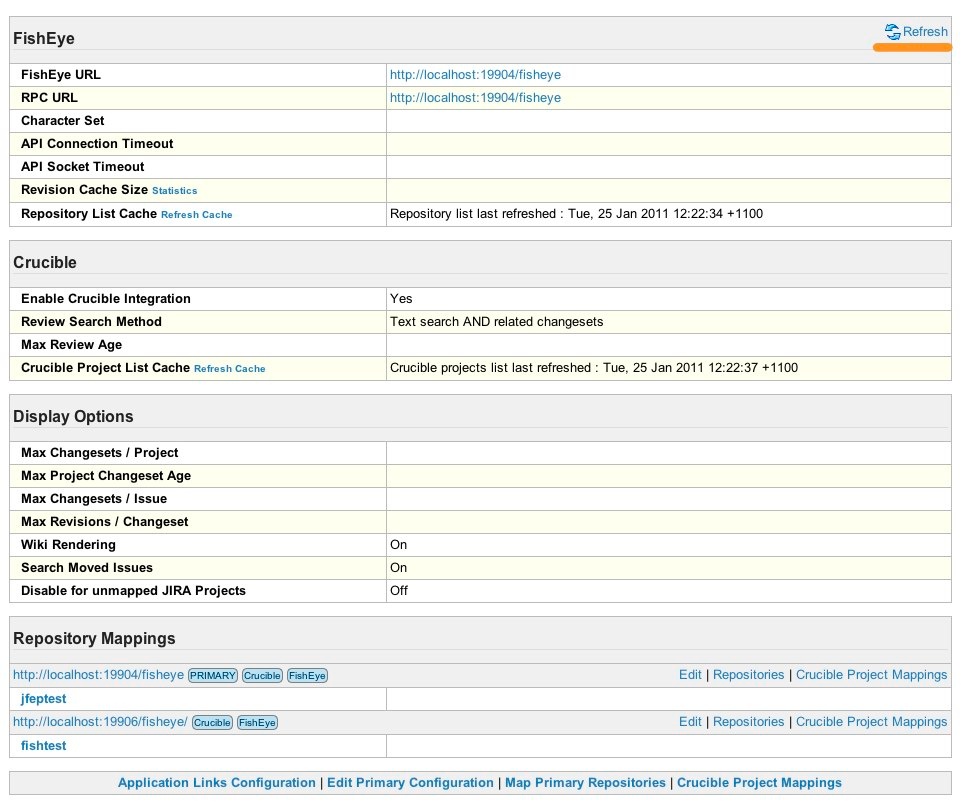
Task: Click Crucible badge on localhost:19904 mapping
Action: (x=262, y=676)
